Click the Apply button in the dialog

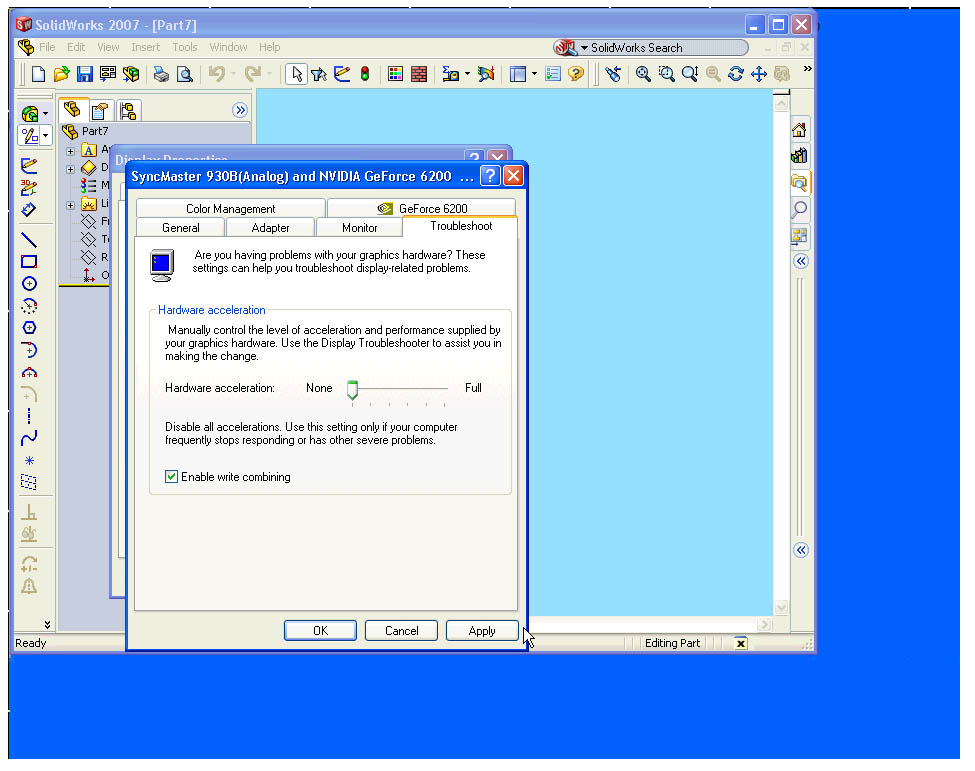tap(482, 630)
